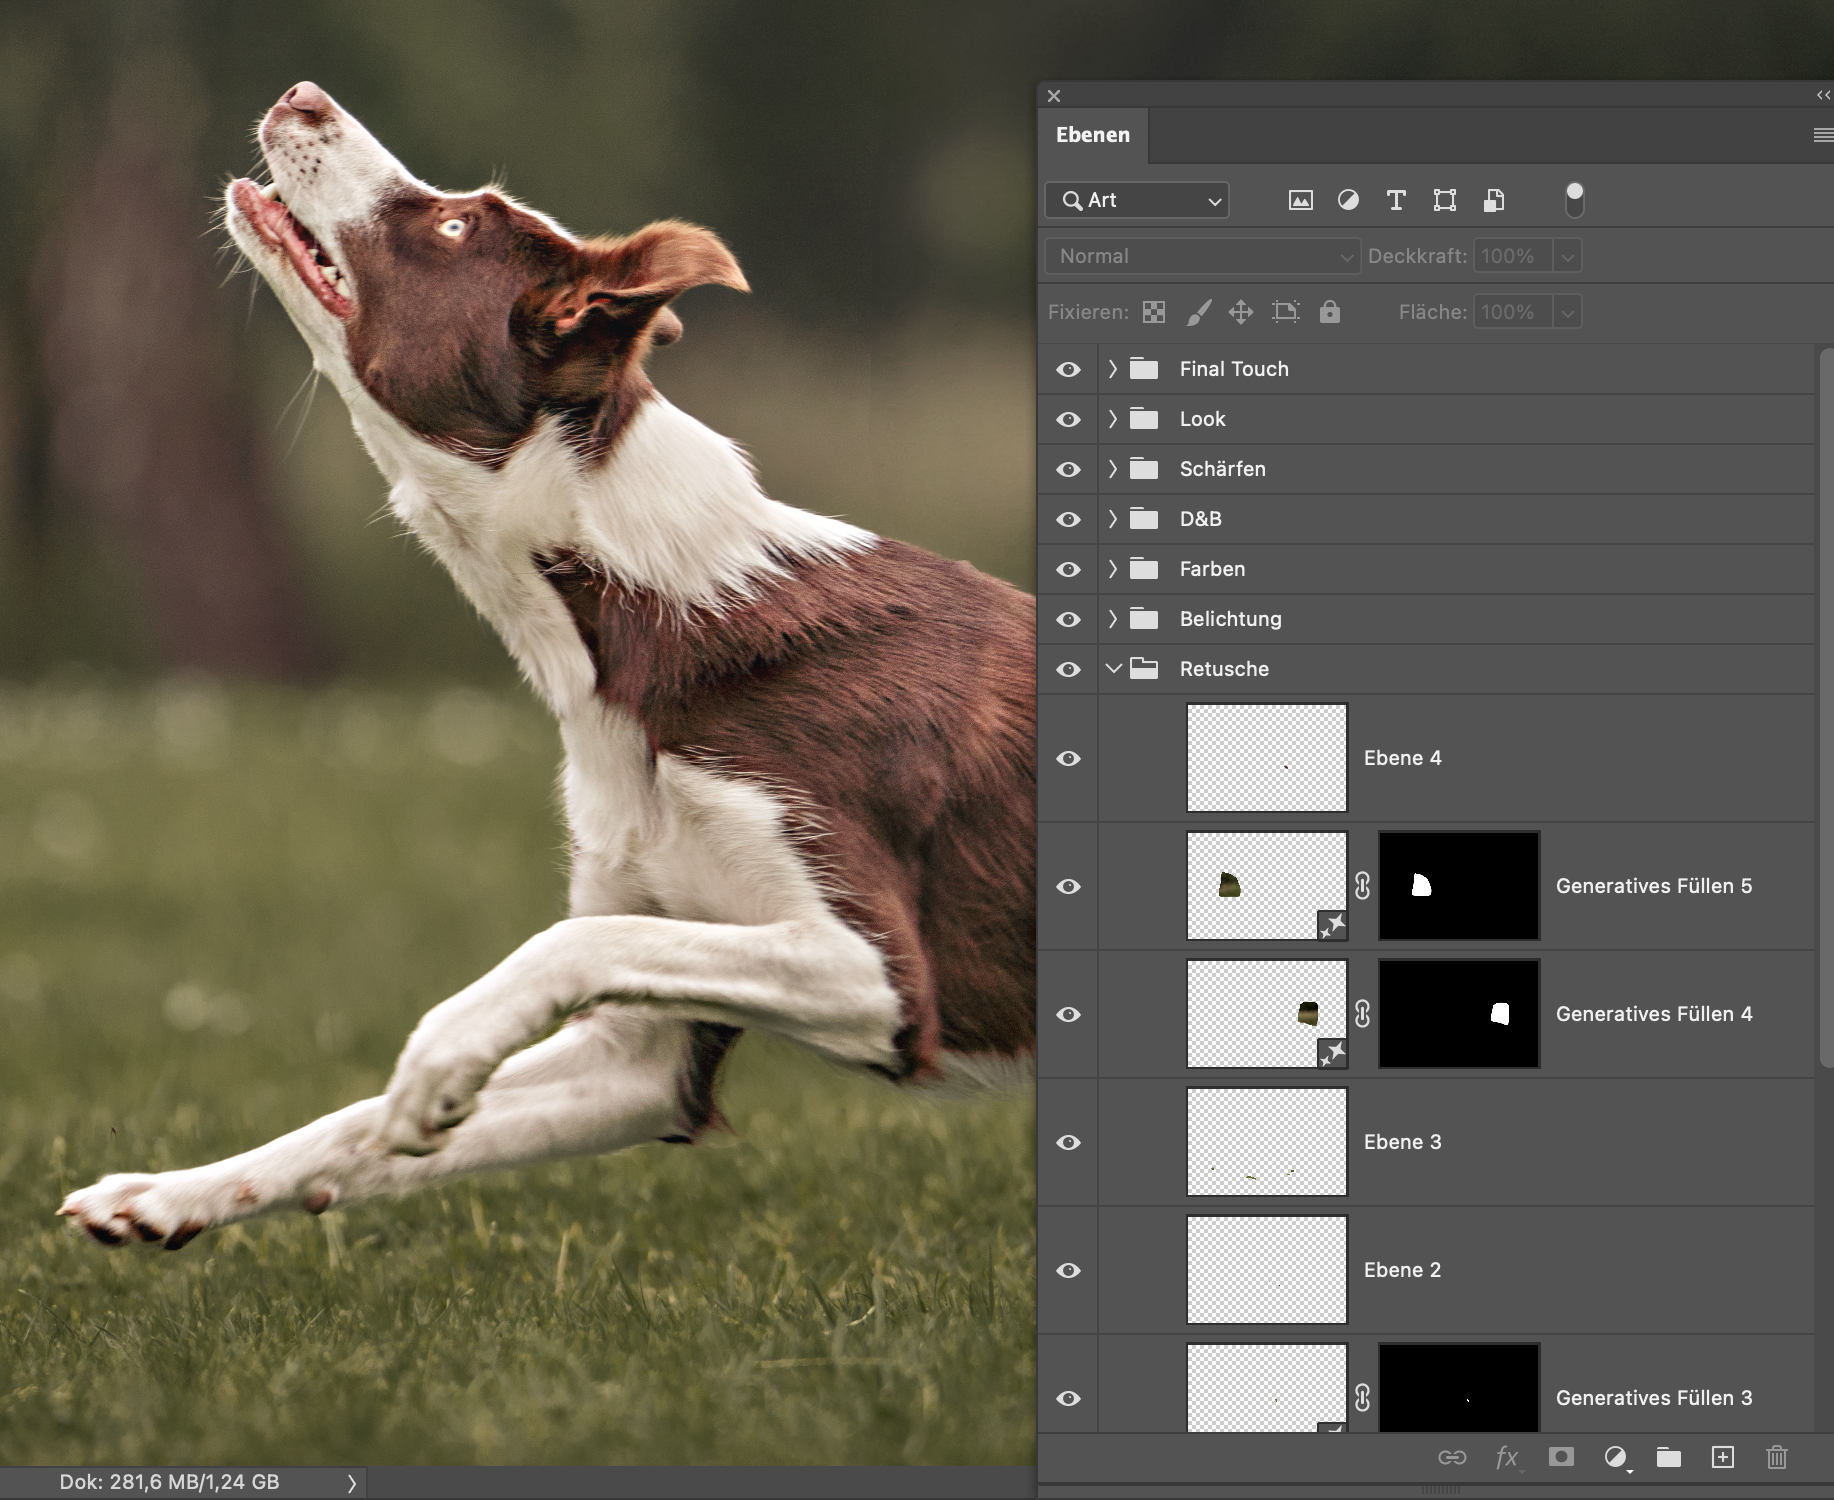Select the Generatives Füllen 5 mask thumbnail
The width and height of the screenshot is (1834, 1500).
[x=1458, y=886]
